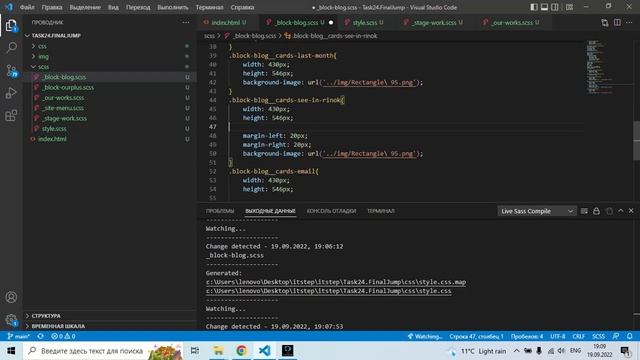Toggle output auto-scroll lock

point(596,211)
